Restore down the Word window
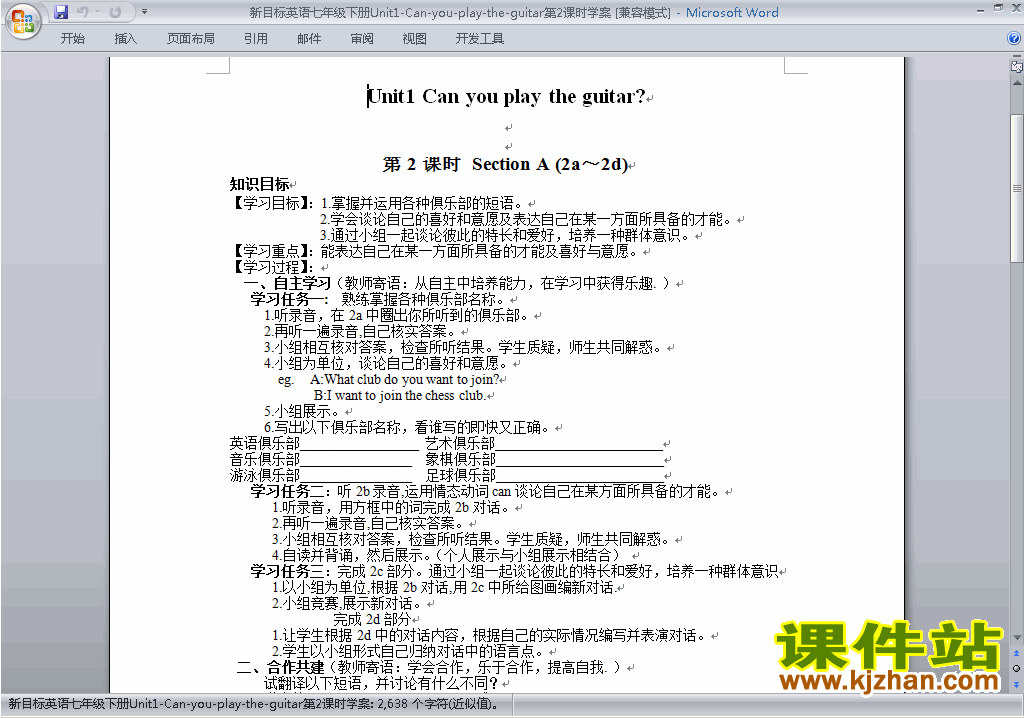The width and height of the screenshot is (1024, 718). pos(998,9)
